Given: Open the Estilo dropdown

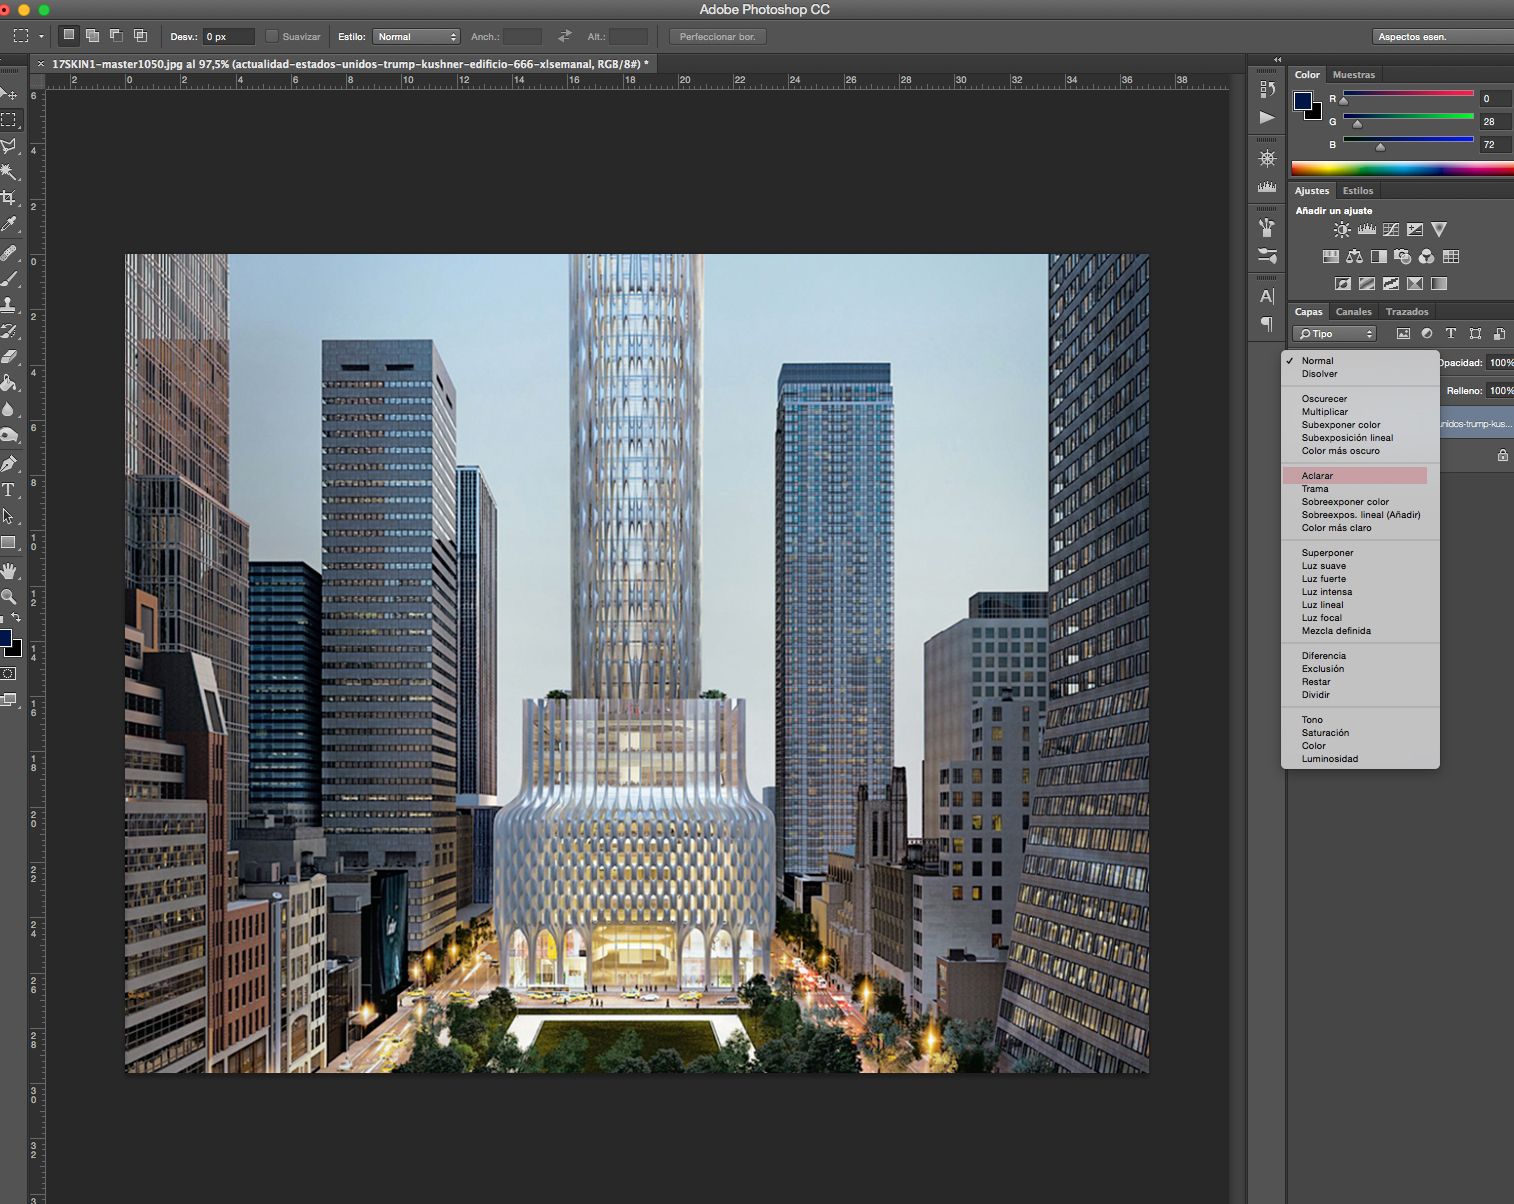Looking at the screenshot, I should (x=416, y=37).
